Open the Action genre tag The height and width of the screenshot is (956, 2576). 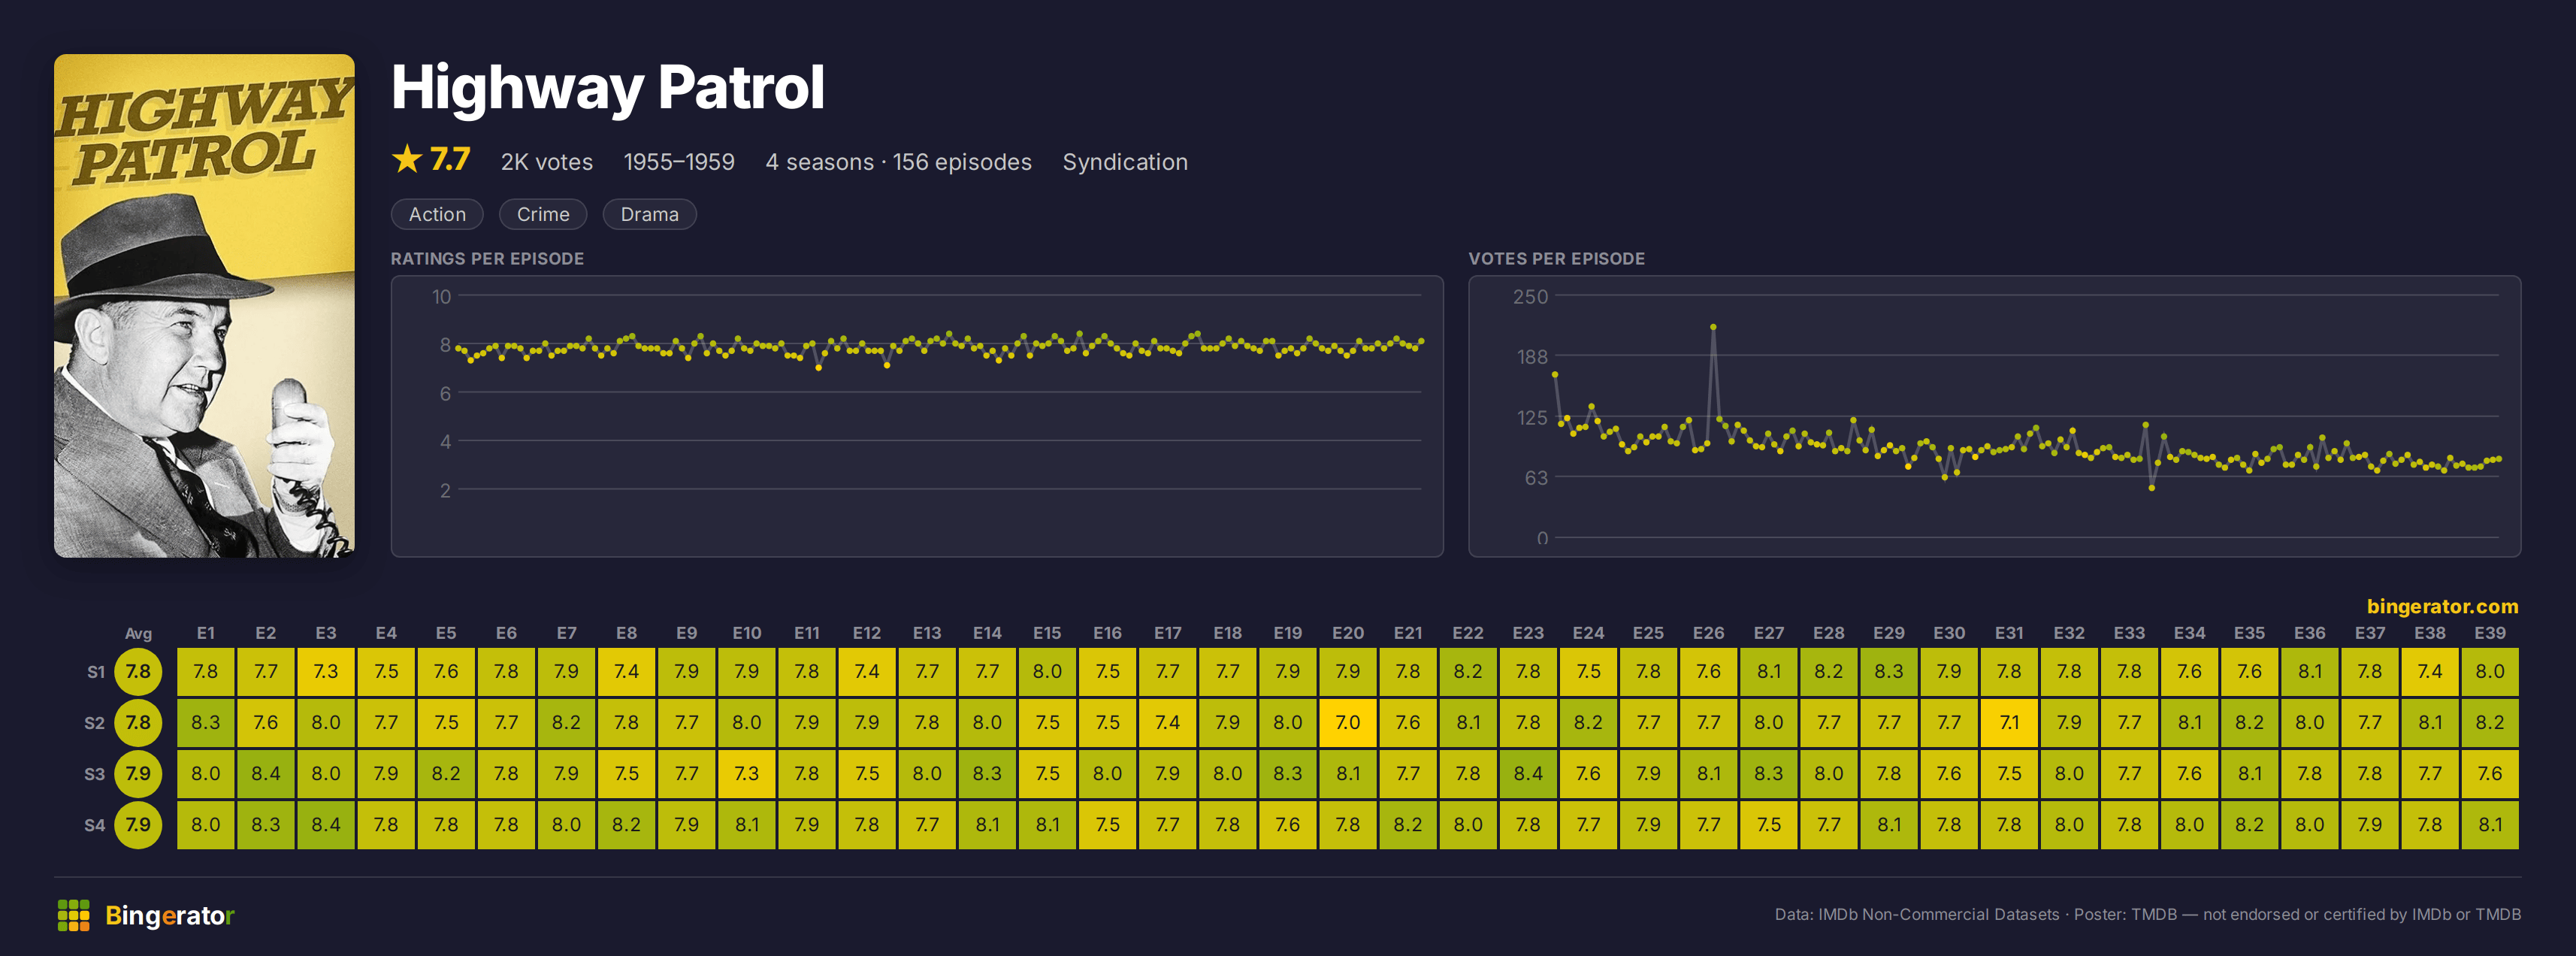437,214
